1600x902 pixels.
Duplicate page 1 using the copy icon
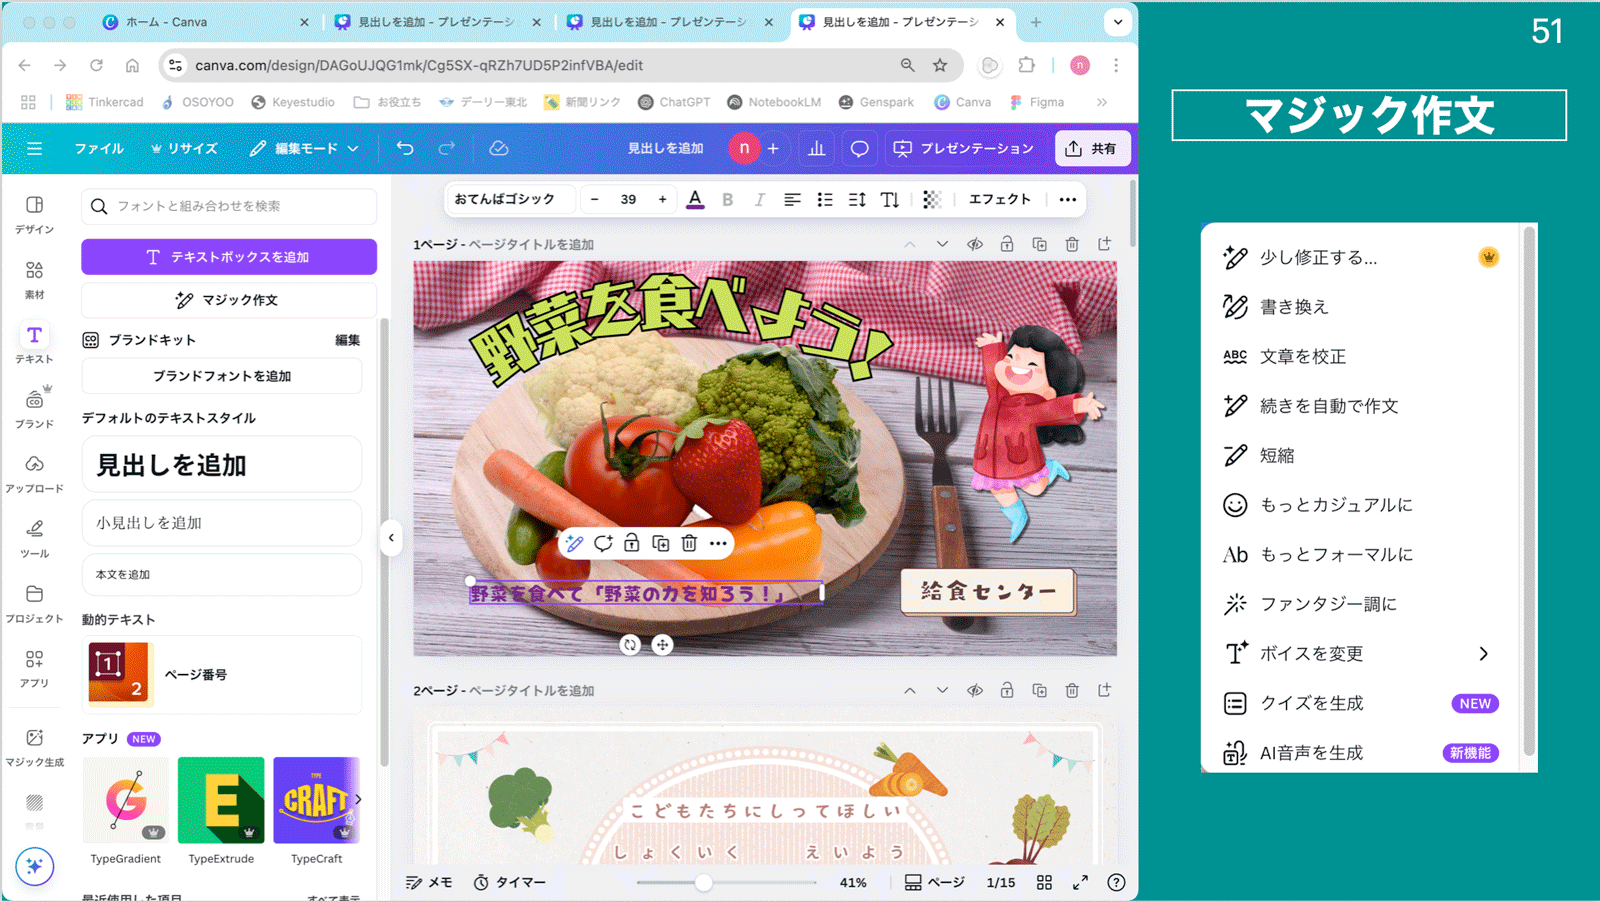pos(1039,243)
